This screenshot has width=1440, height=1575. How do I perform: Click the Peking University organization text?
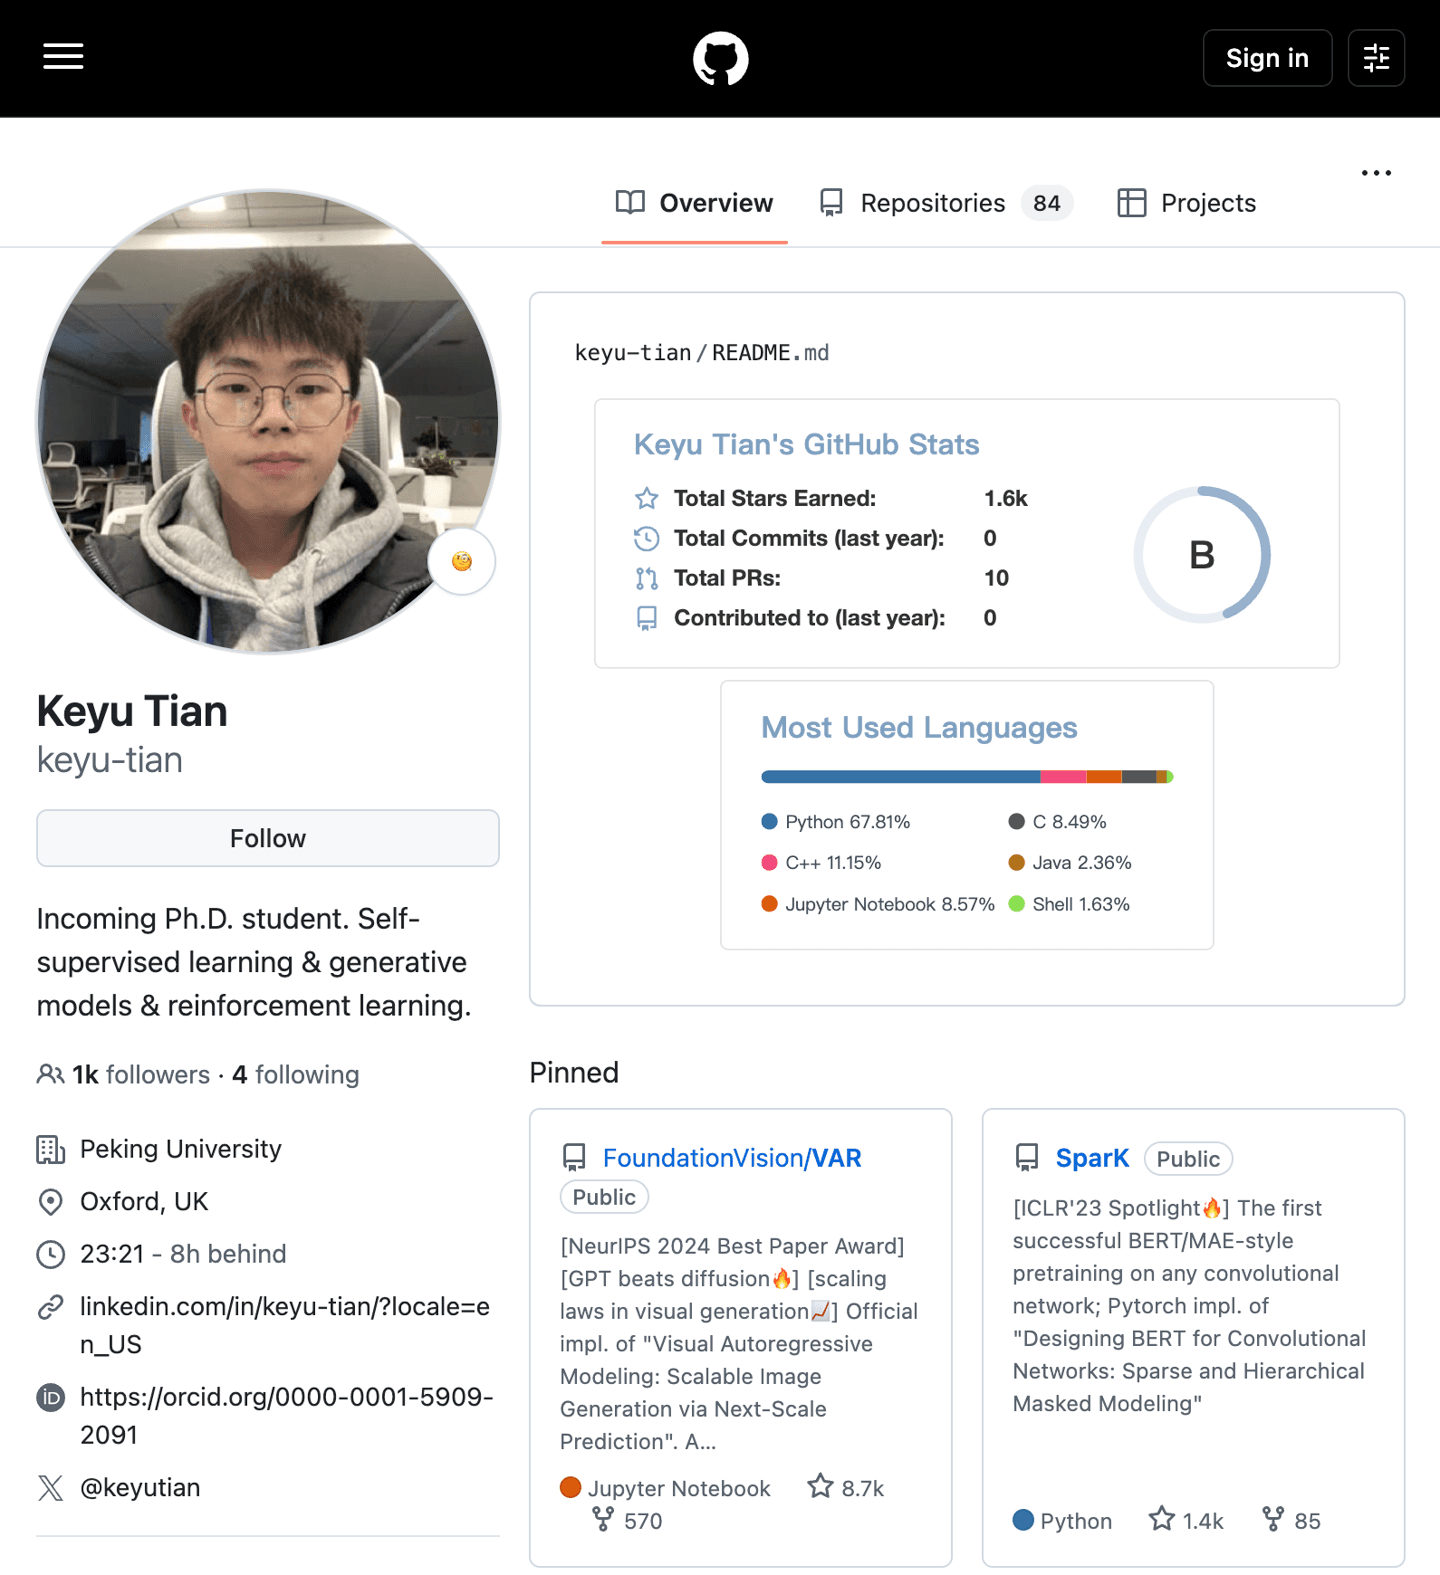181,1149
